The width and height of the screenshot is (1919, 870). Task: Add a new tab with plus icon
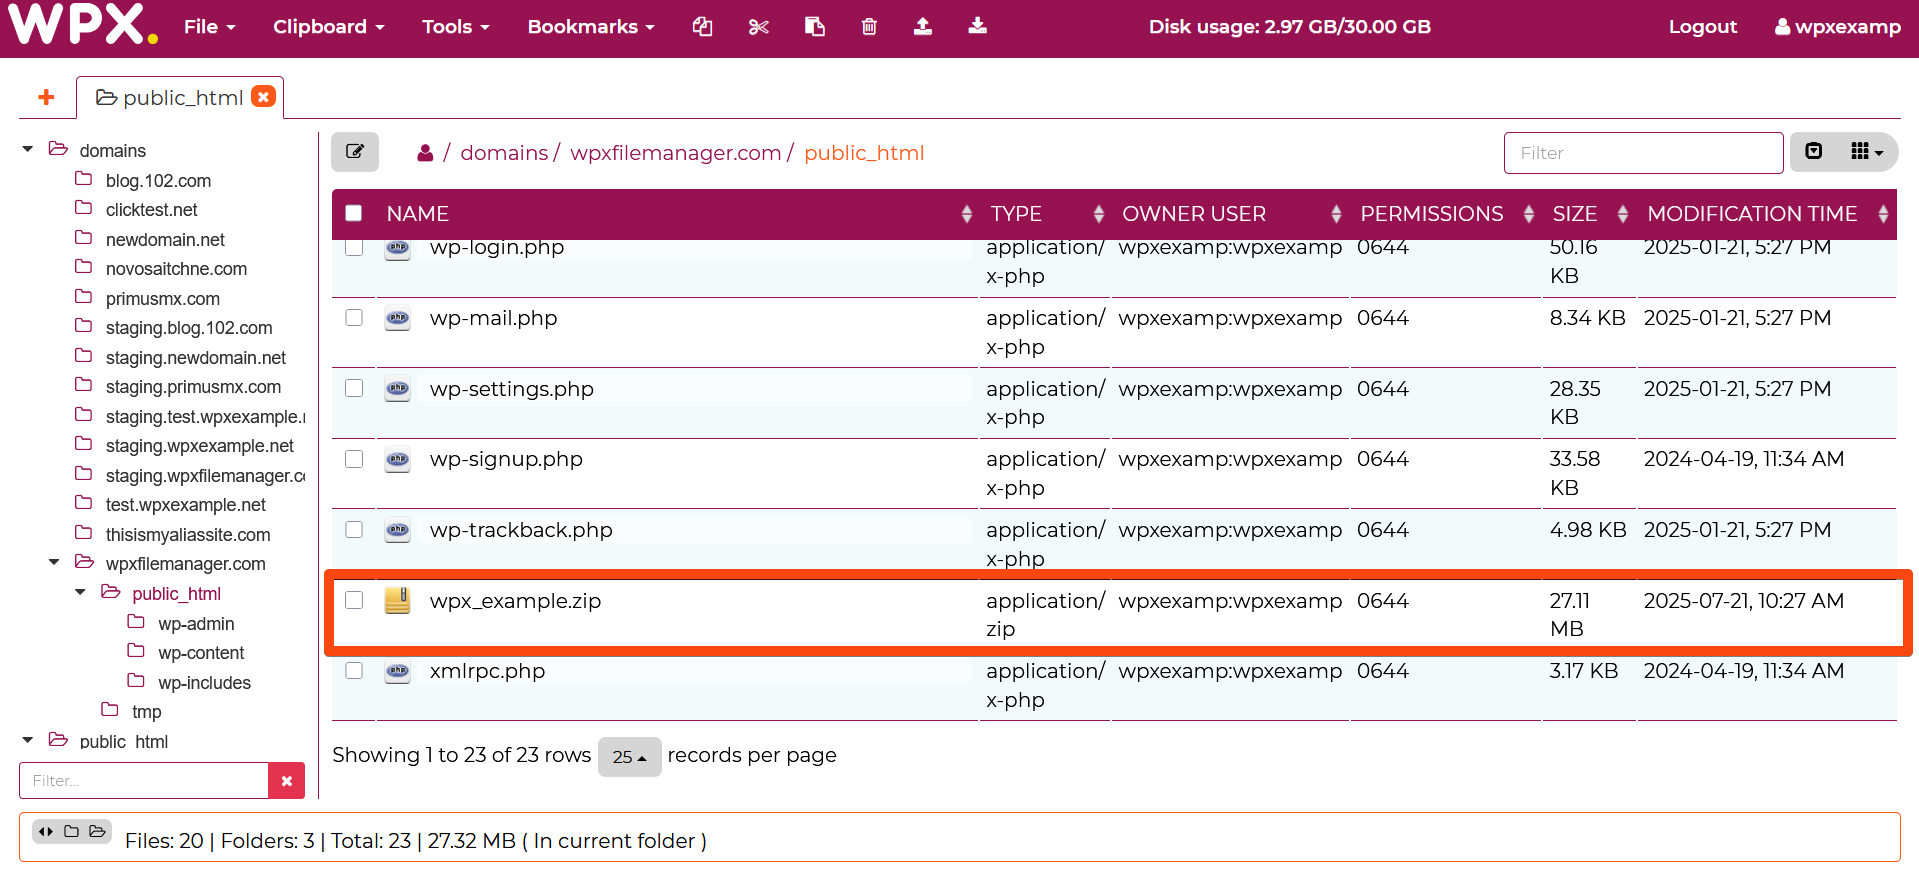click(x=46, y=97)
